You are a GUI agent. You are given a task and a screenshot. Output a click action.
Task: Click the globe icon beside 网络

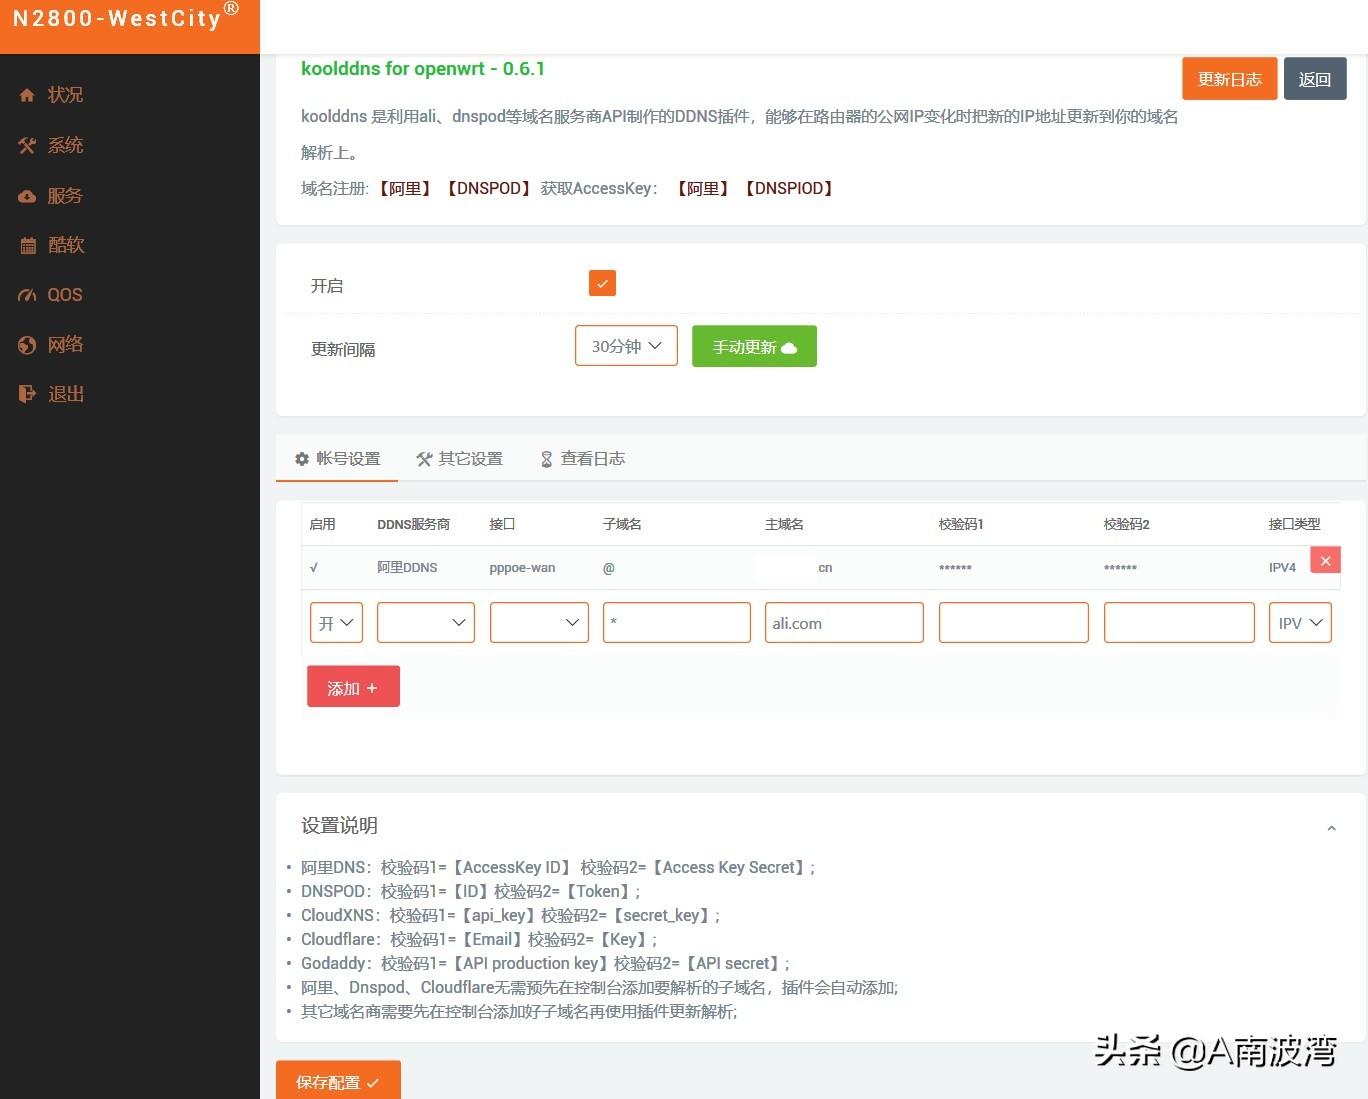[x=27, y=345]
